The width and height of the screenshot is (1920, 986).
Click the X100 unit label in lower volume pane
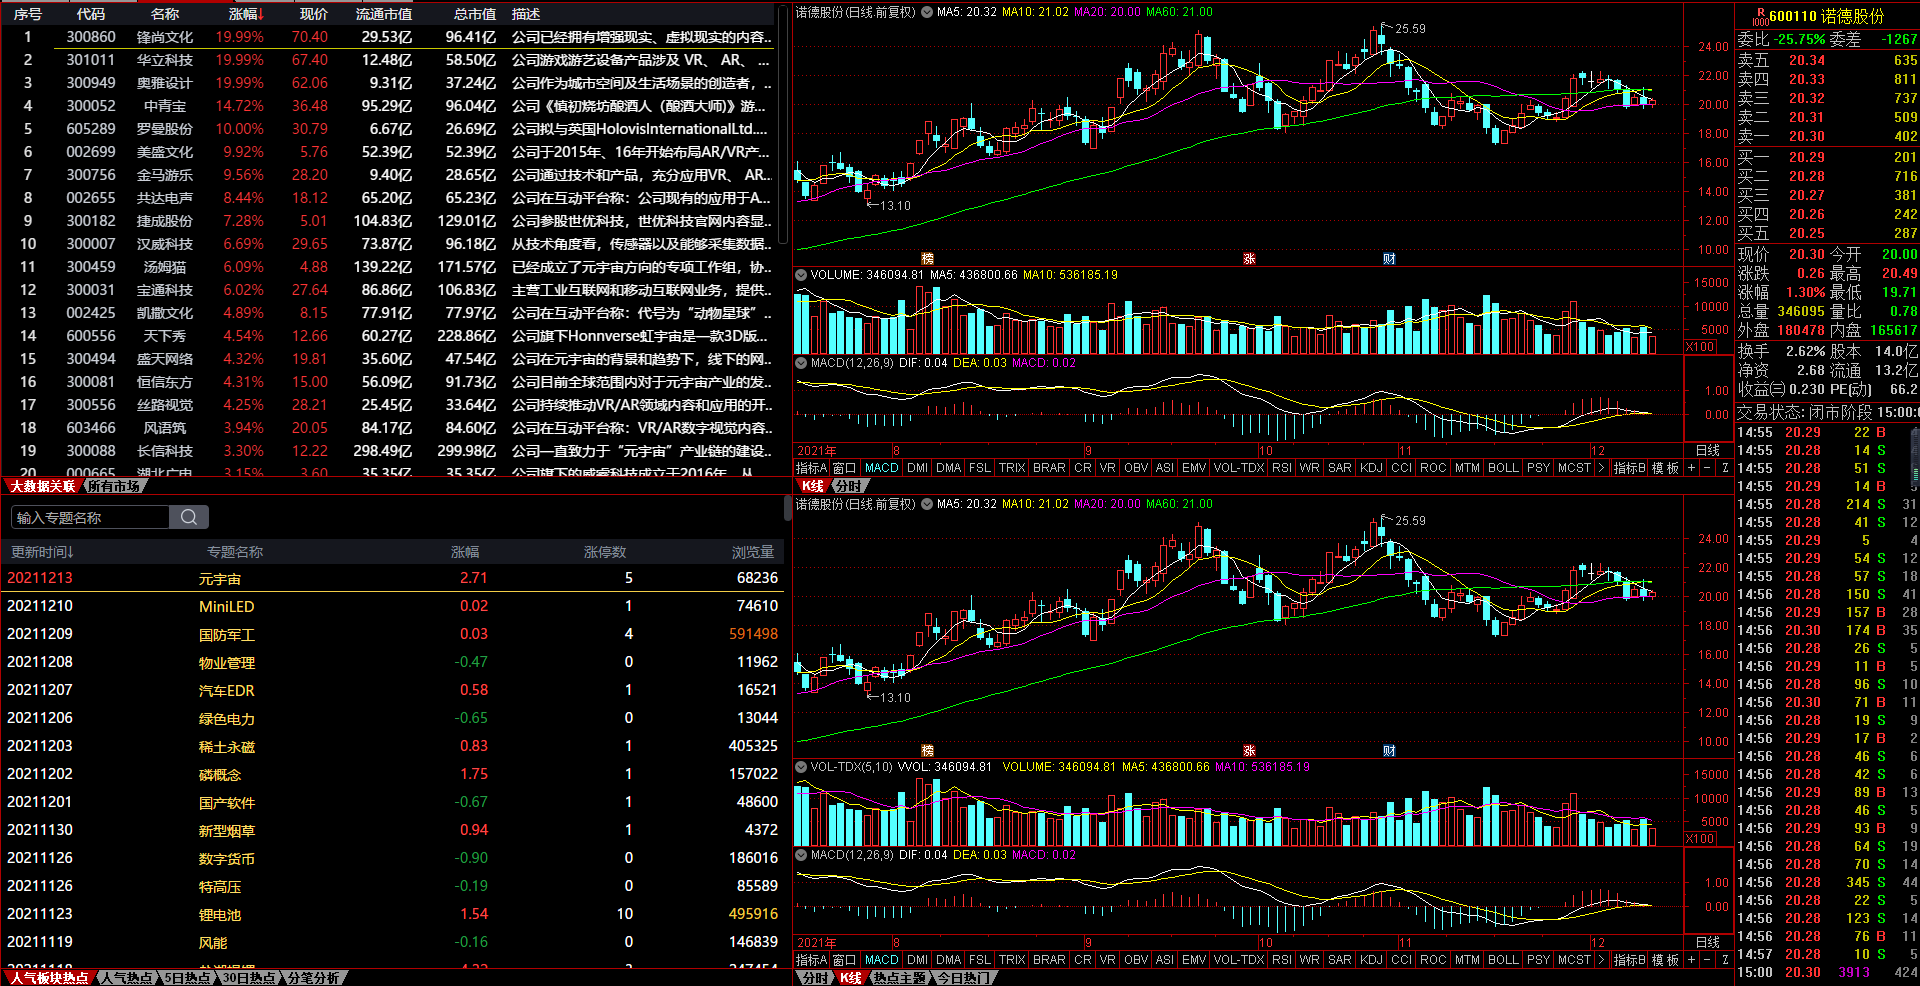(x=1700, y=839)
